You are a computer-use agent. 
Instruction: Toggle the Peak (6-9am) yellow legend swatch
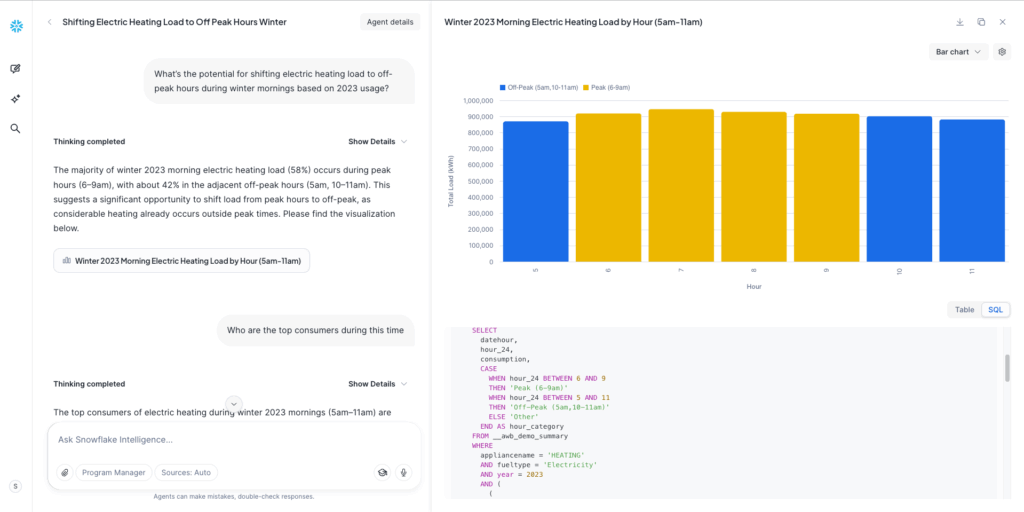click(587, 88)
